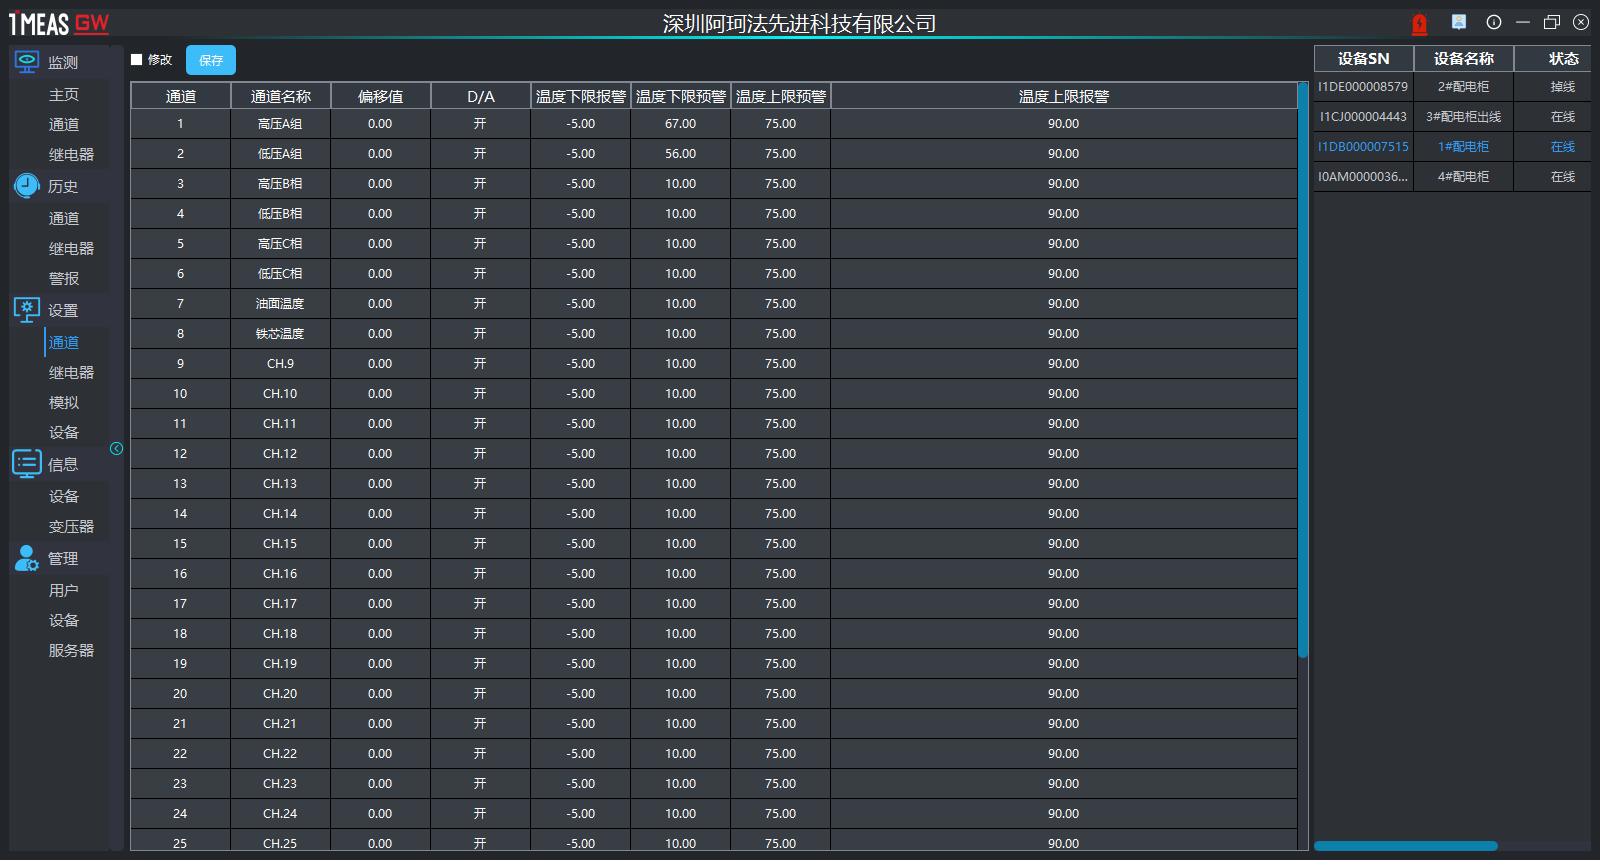The image size is (1600, 860).
Task: Select device I1DE000008579 in device list
Action: 1363,87
